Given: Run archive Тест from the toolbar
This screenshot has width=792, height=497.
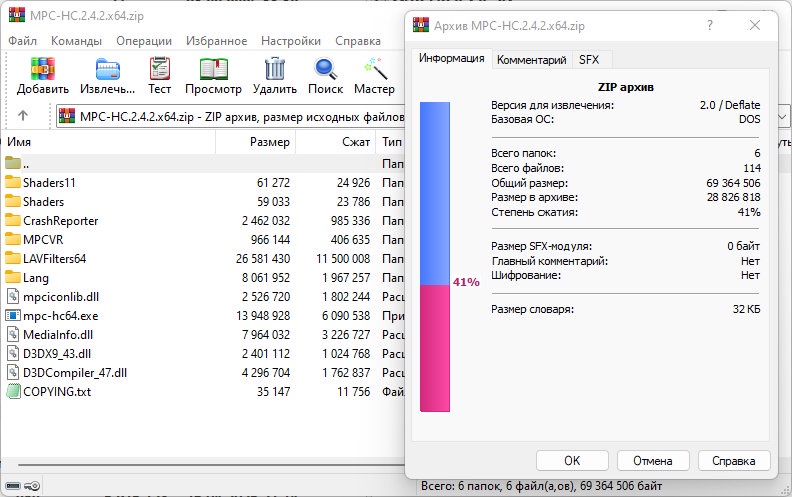Looking at the screenshot, I should coord(160,69).
